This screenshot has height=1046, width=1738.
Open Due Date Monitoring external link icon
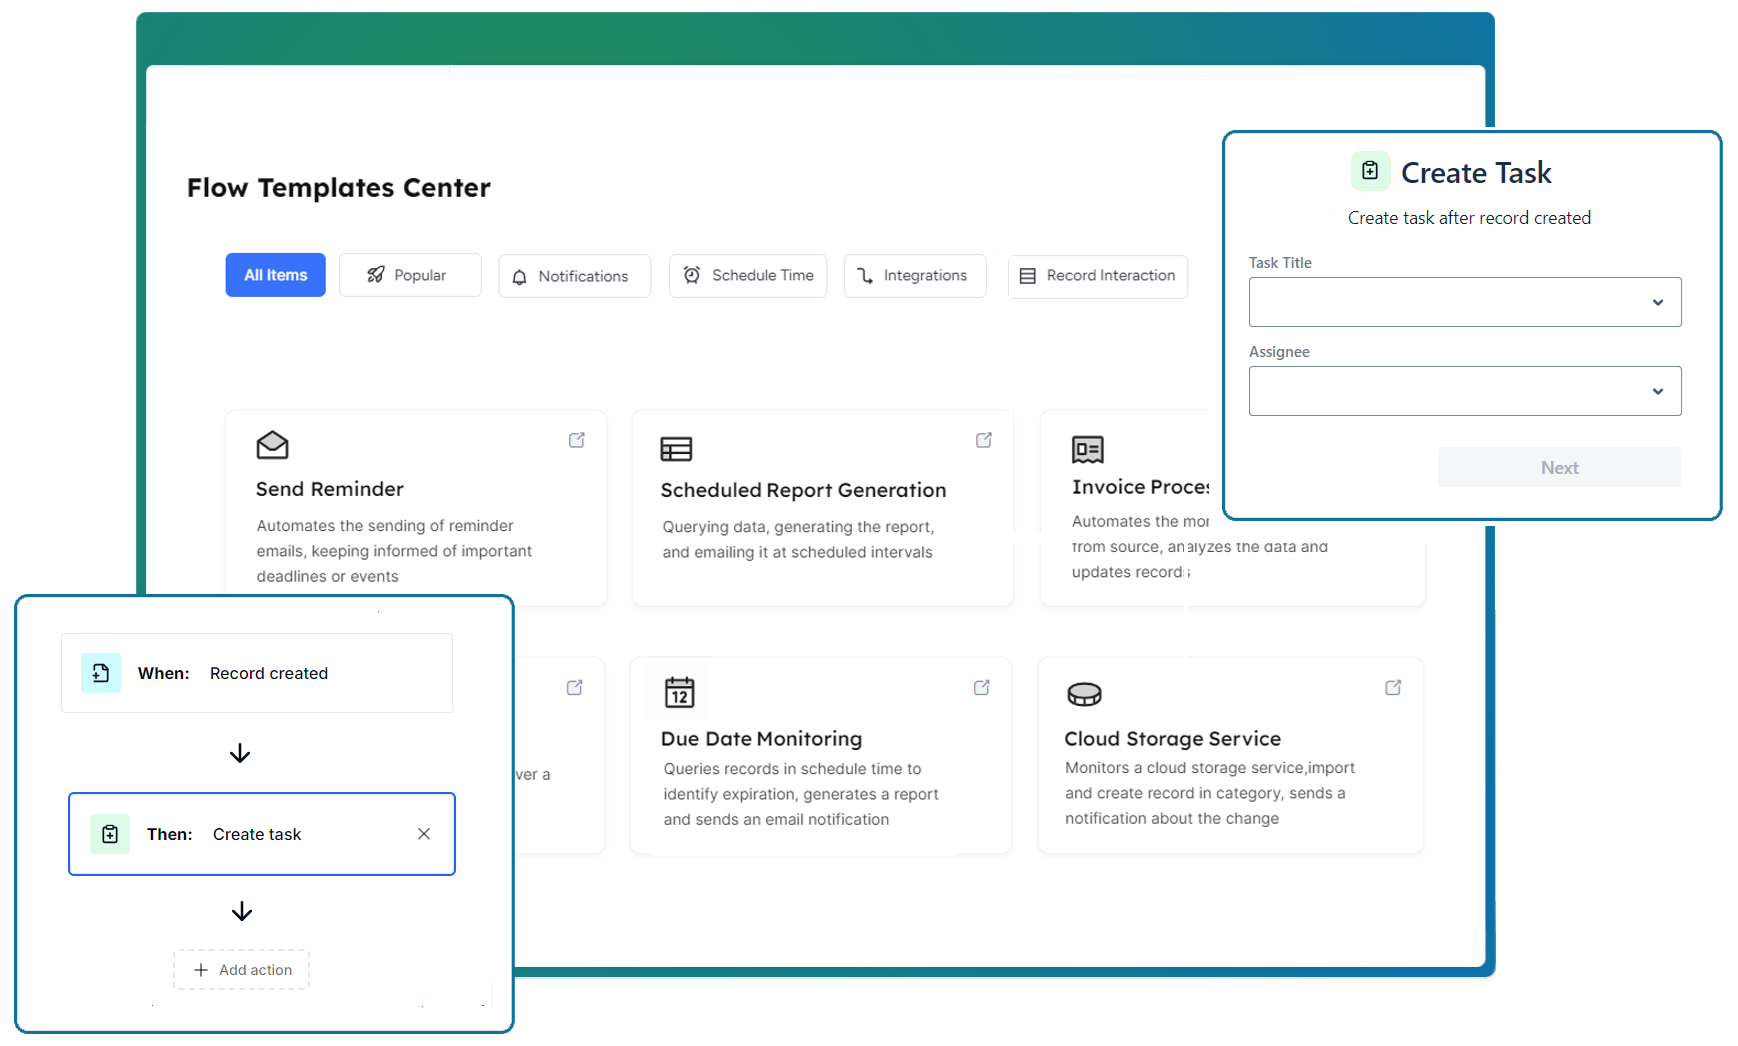click(x=982, y=687)
